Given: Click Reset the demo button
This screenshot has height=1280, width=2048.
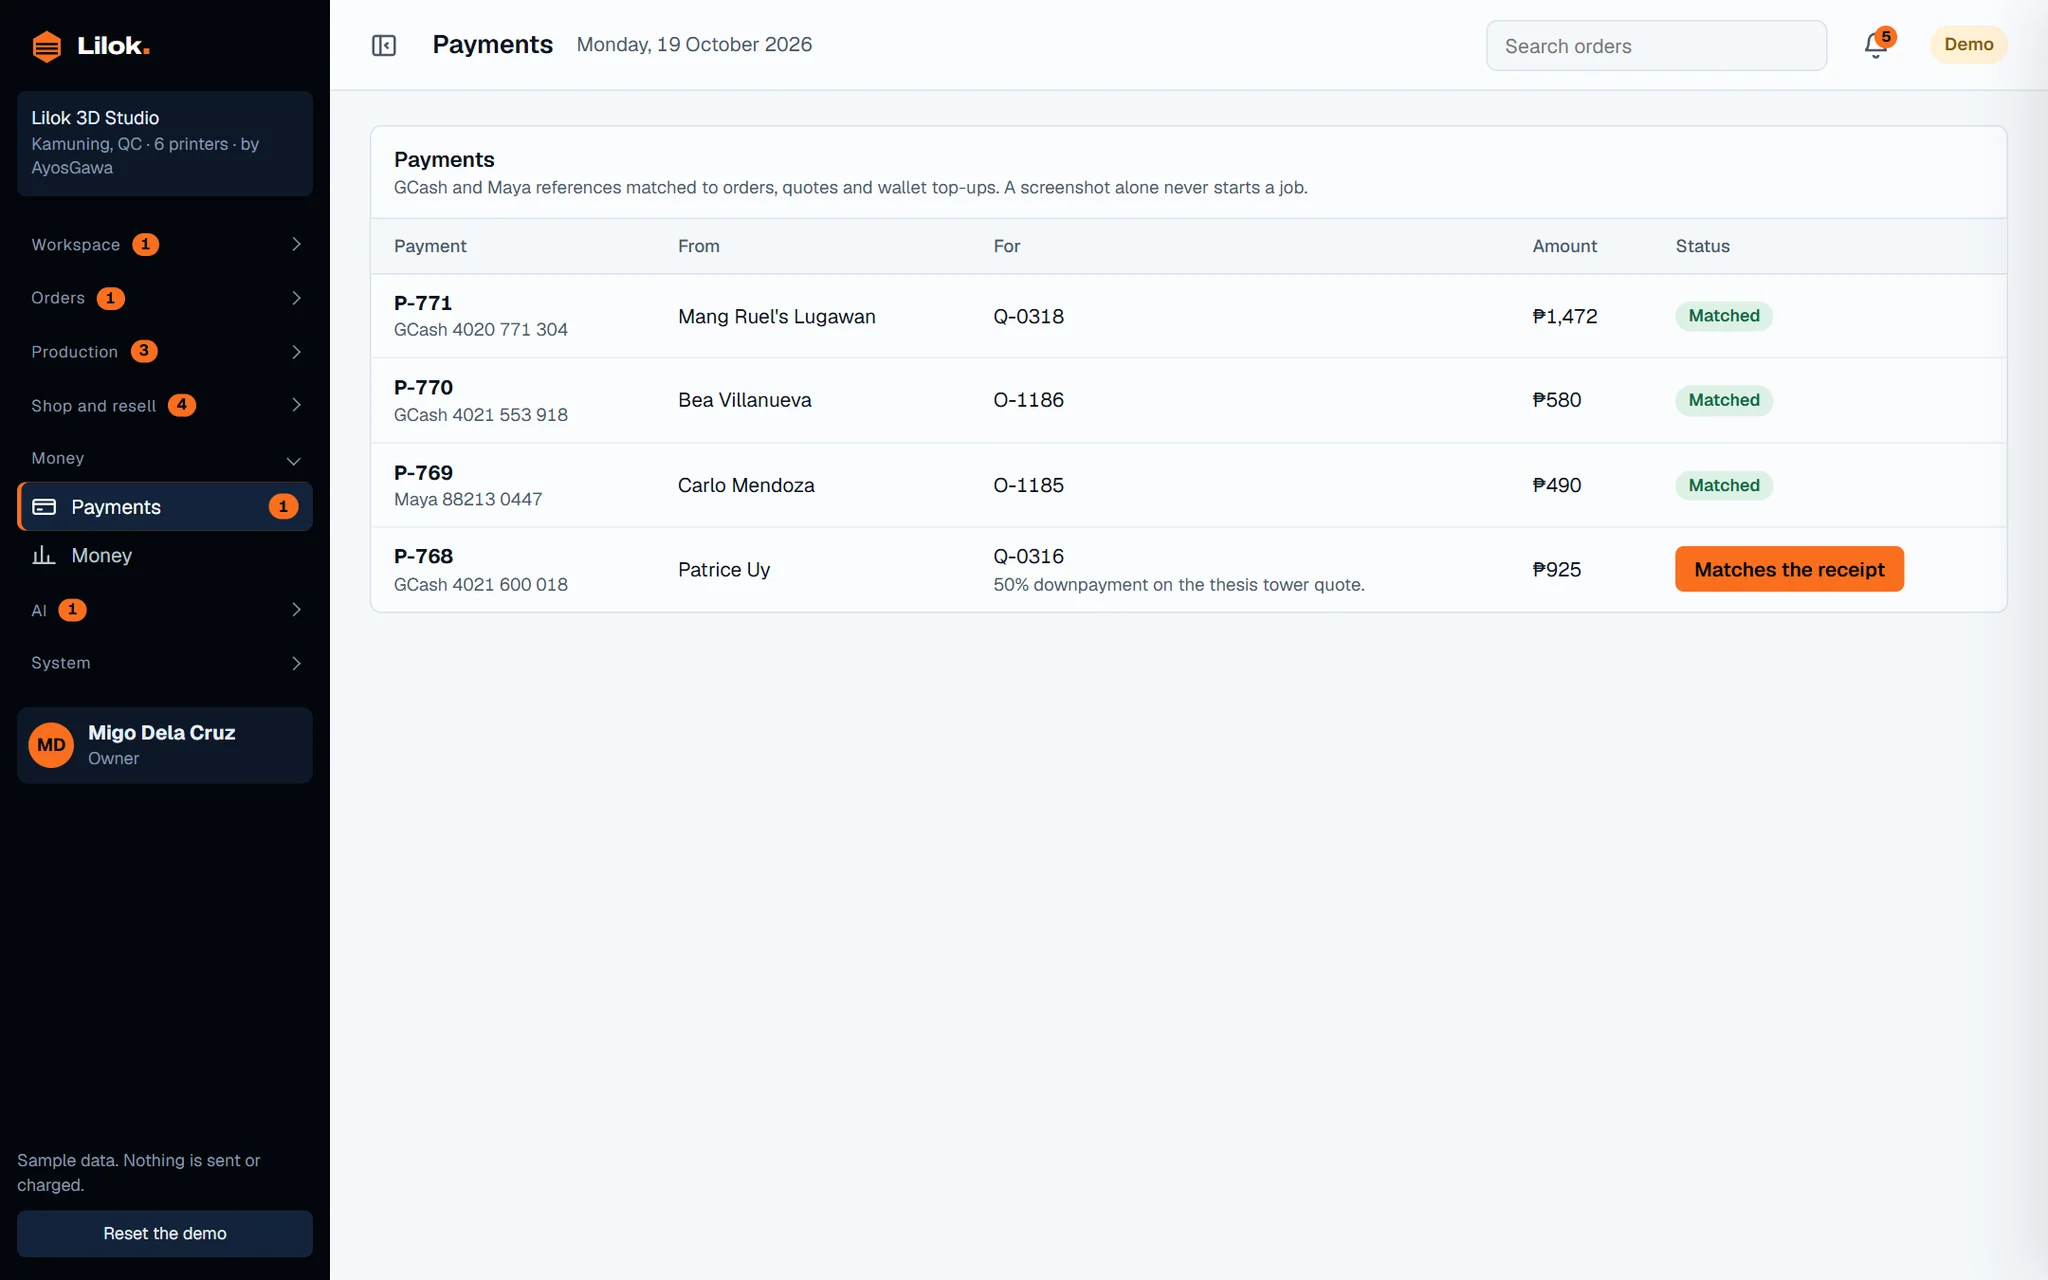Looking at the screenshot, I should coord(165,1233).
